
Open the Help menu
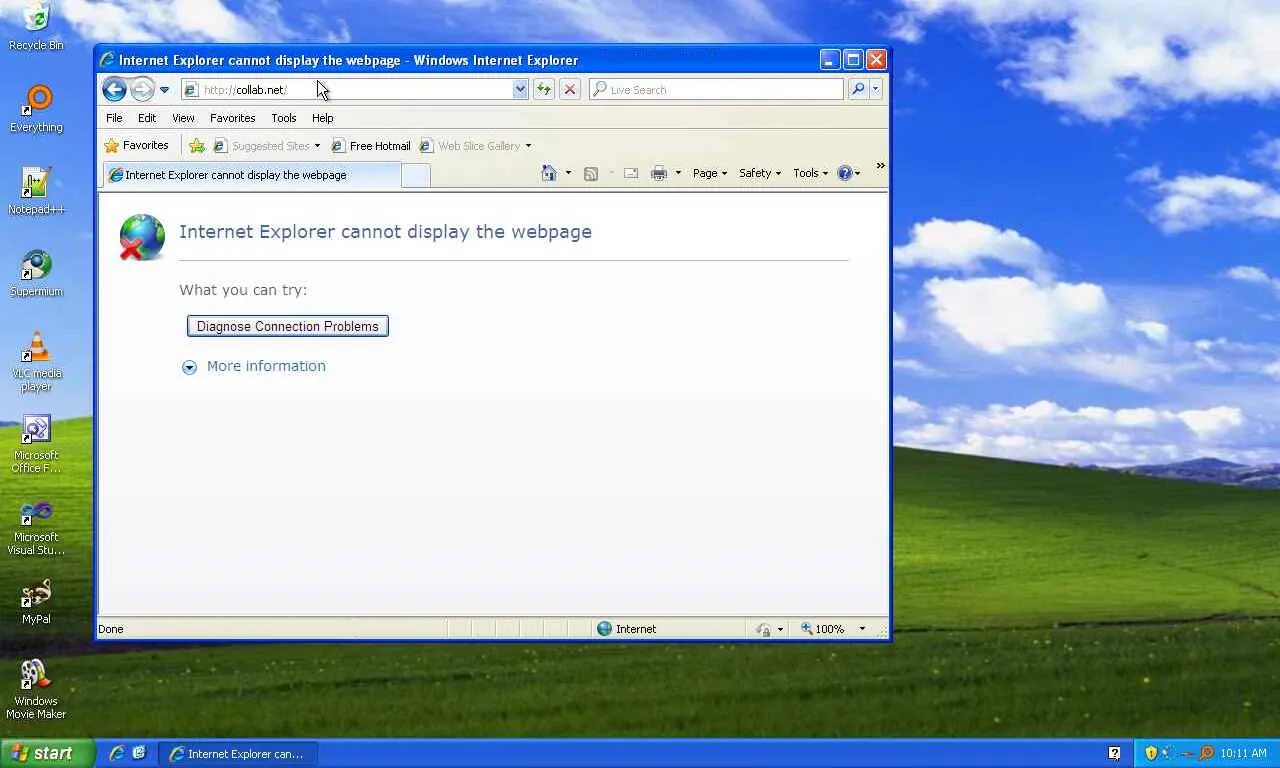tap(322, 118)
